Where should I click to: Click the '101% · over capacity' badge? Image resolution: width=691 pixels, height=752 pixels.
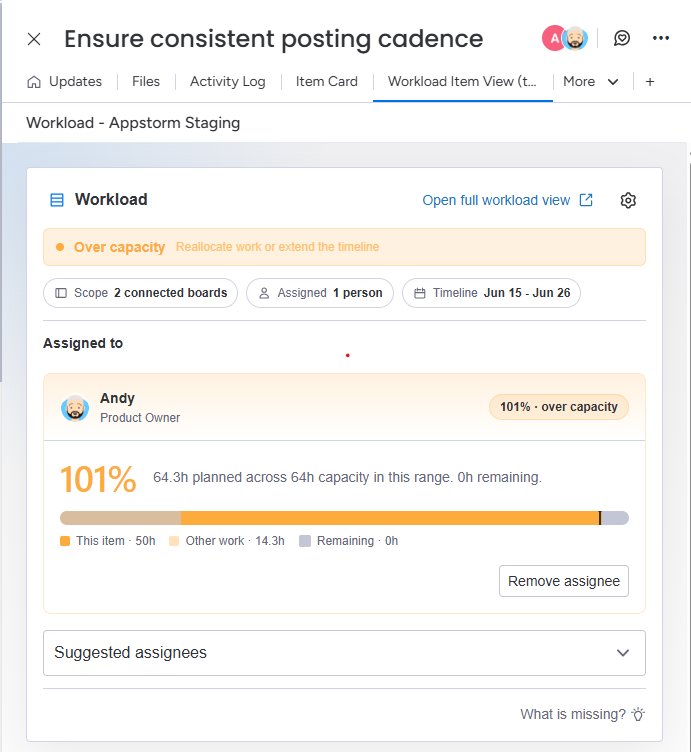(559, 407)
